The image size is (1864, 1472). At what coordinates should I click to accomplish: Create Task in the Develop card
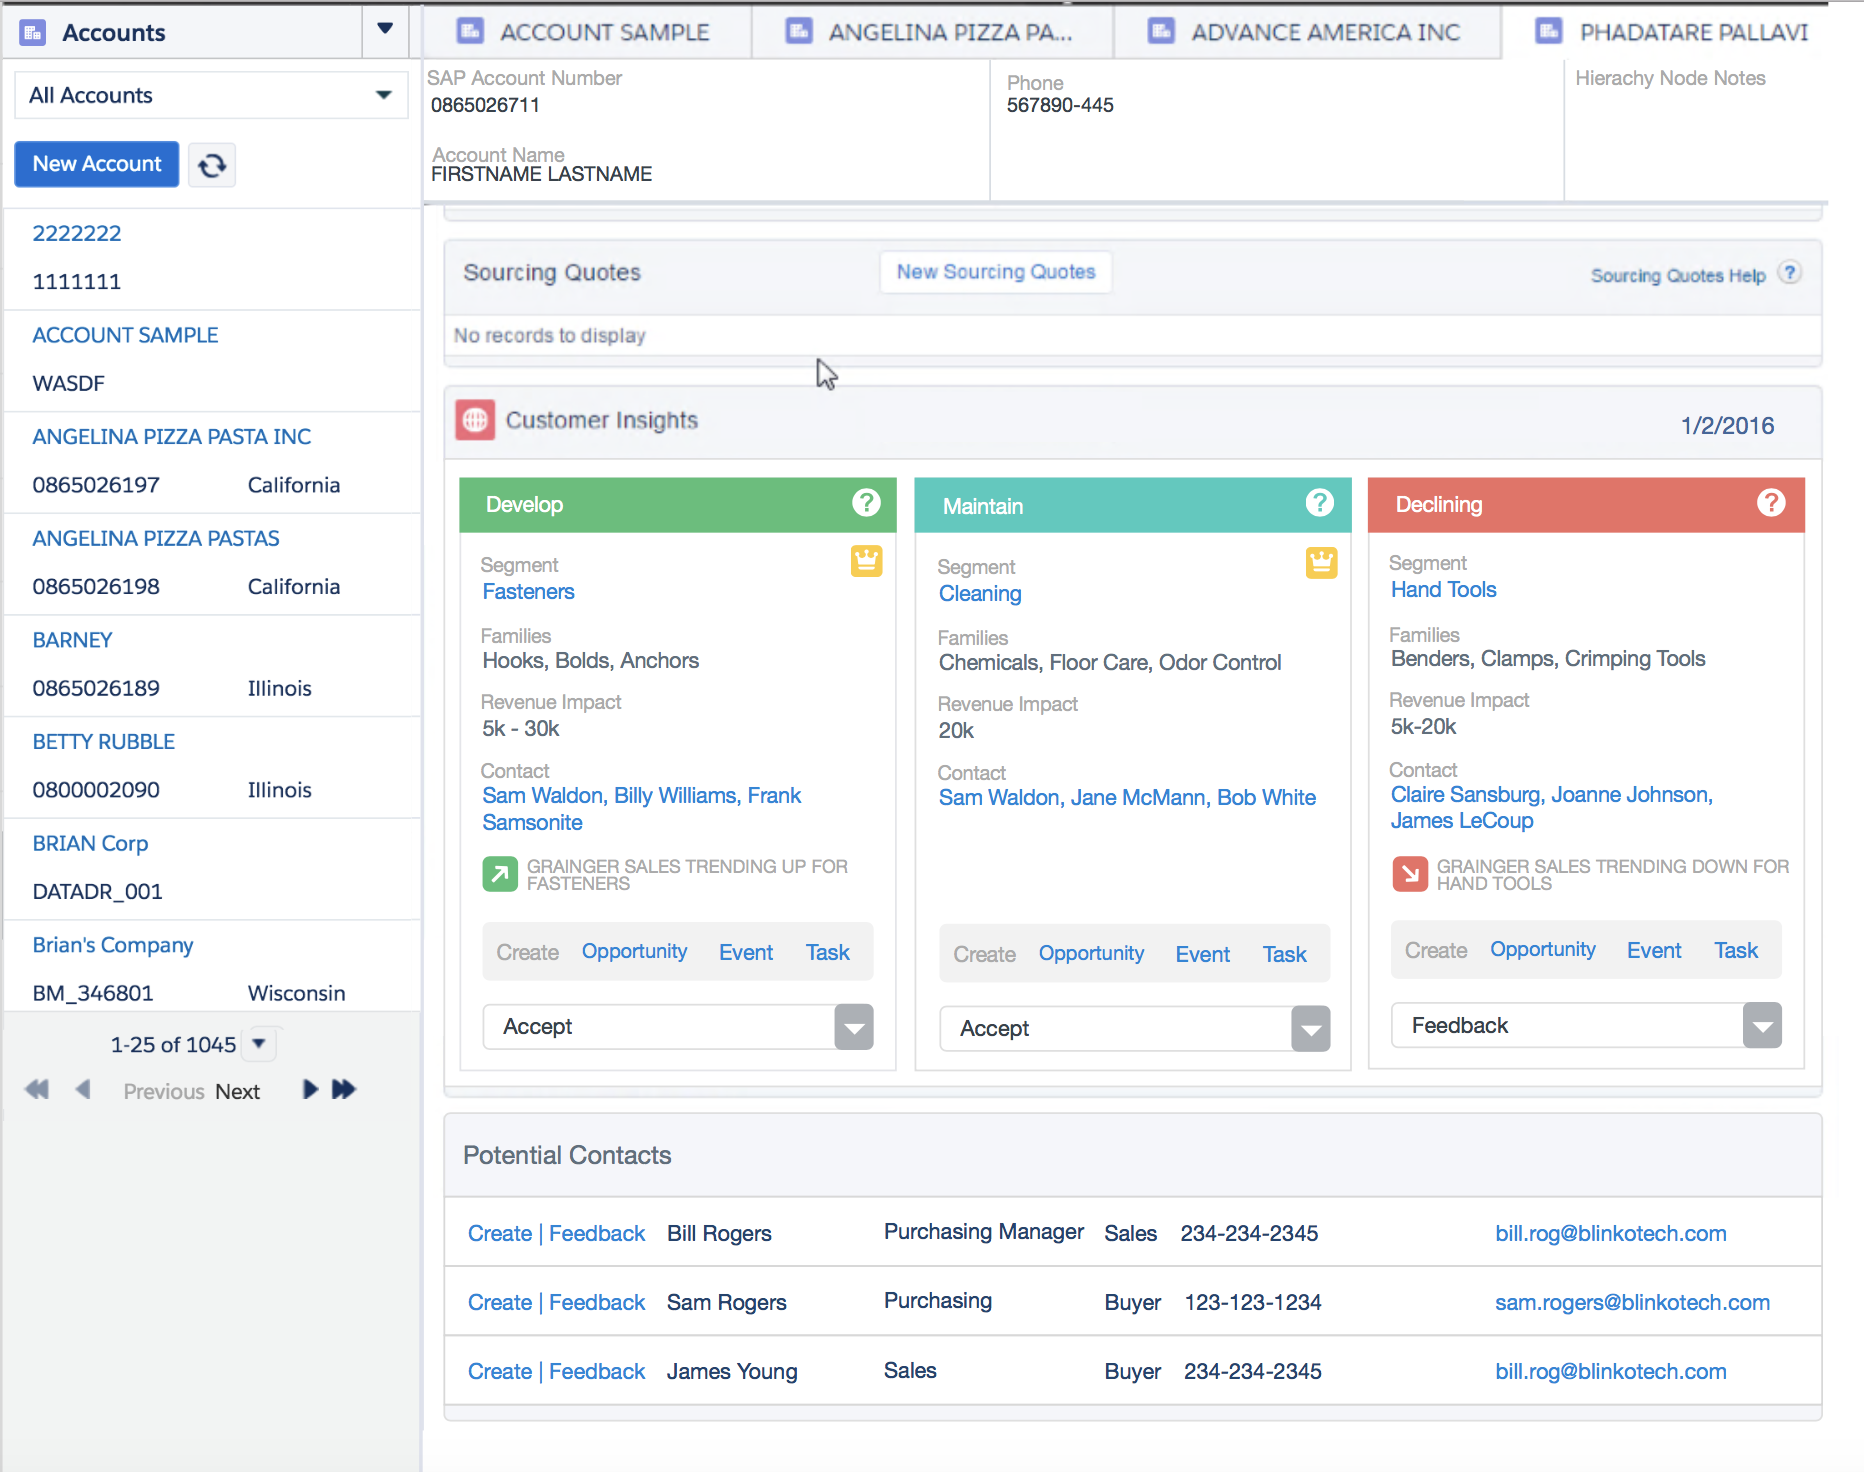[828, 952]
